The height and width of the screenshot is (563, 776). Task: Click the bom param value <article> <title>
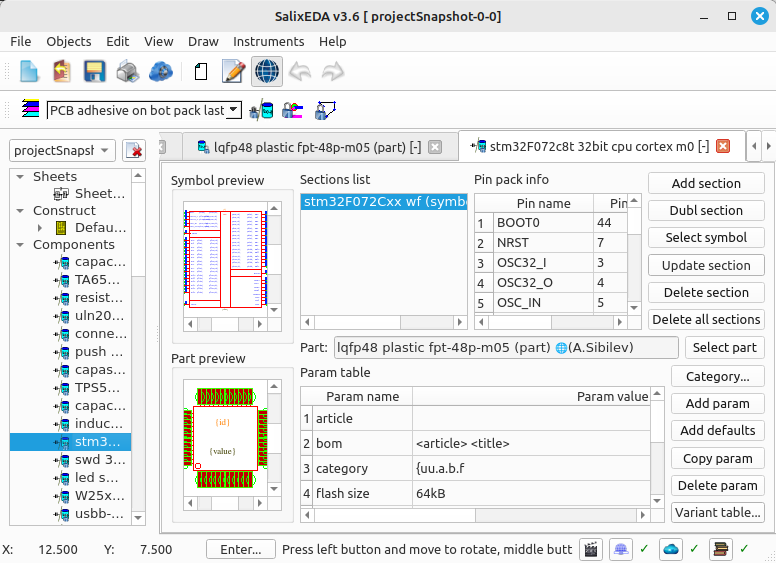[x=531, y=444]
